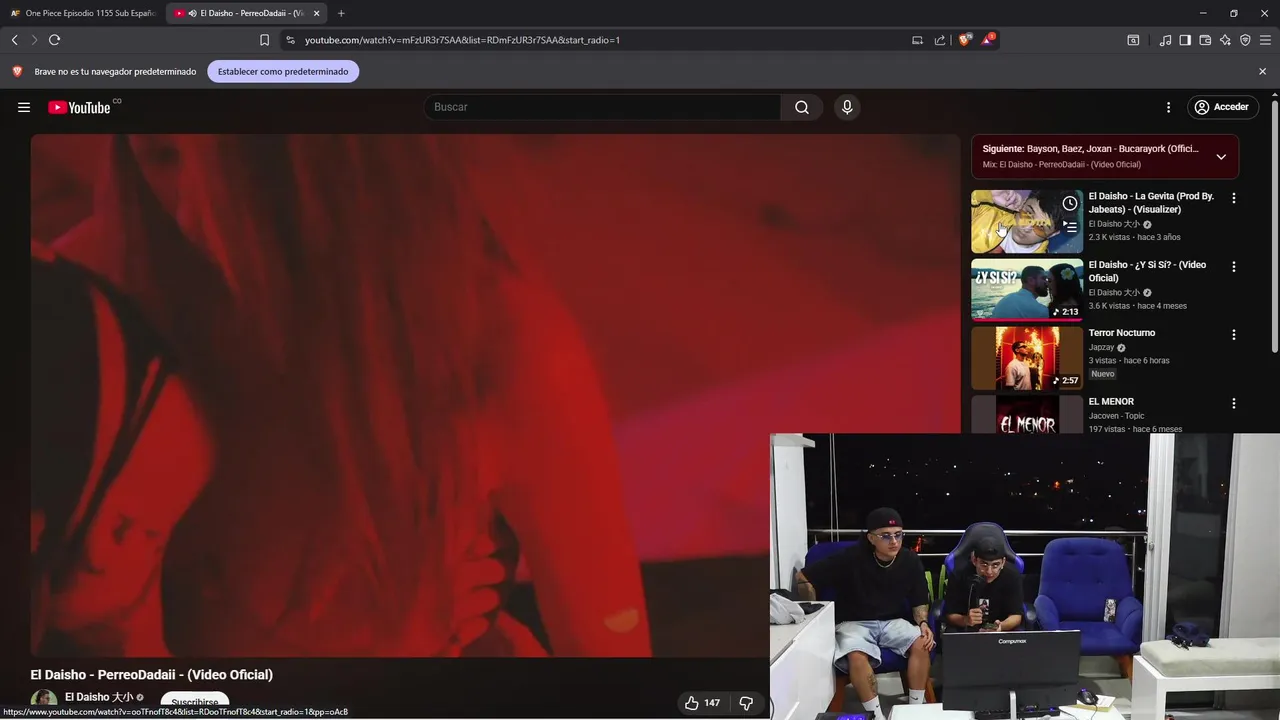This screenshot has width=1280, height=720.
Task: Open a new browser tab
Action: (341, 13)
